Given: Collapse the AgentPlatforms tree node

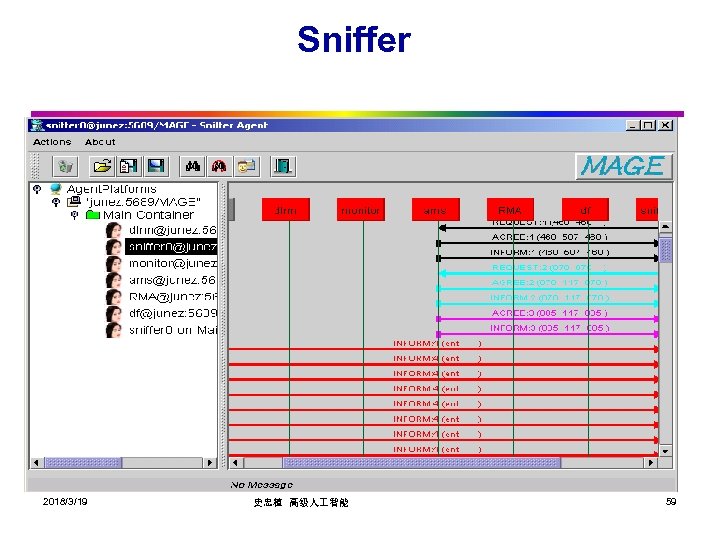Looking at the screenshot, I should click(37, 189).
